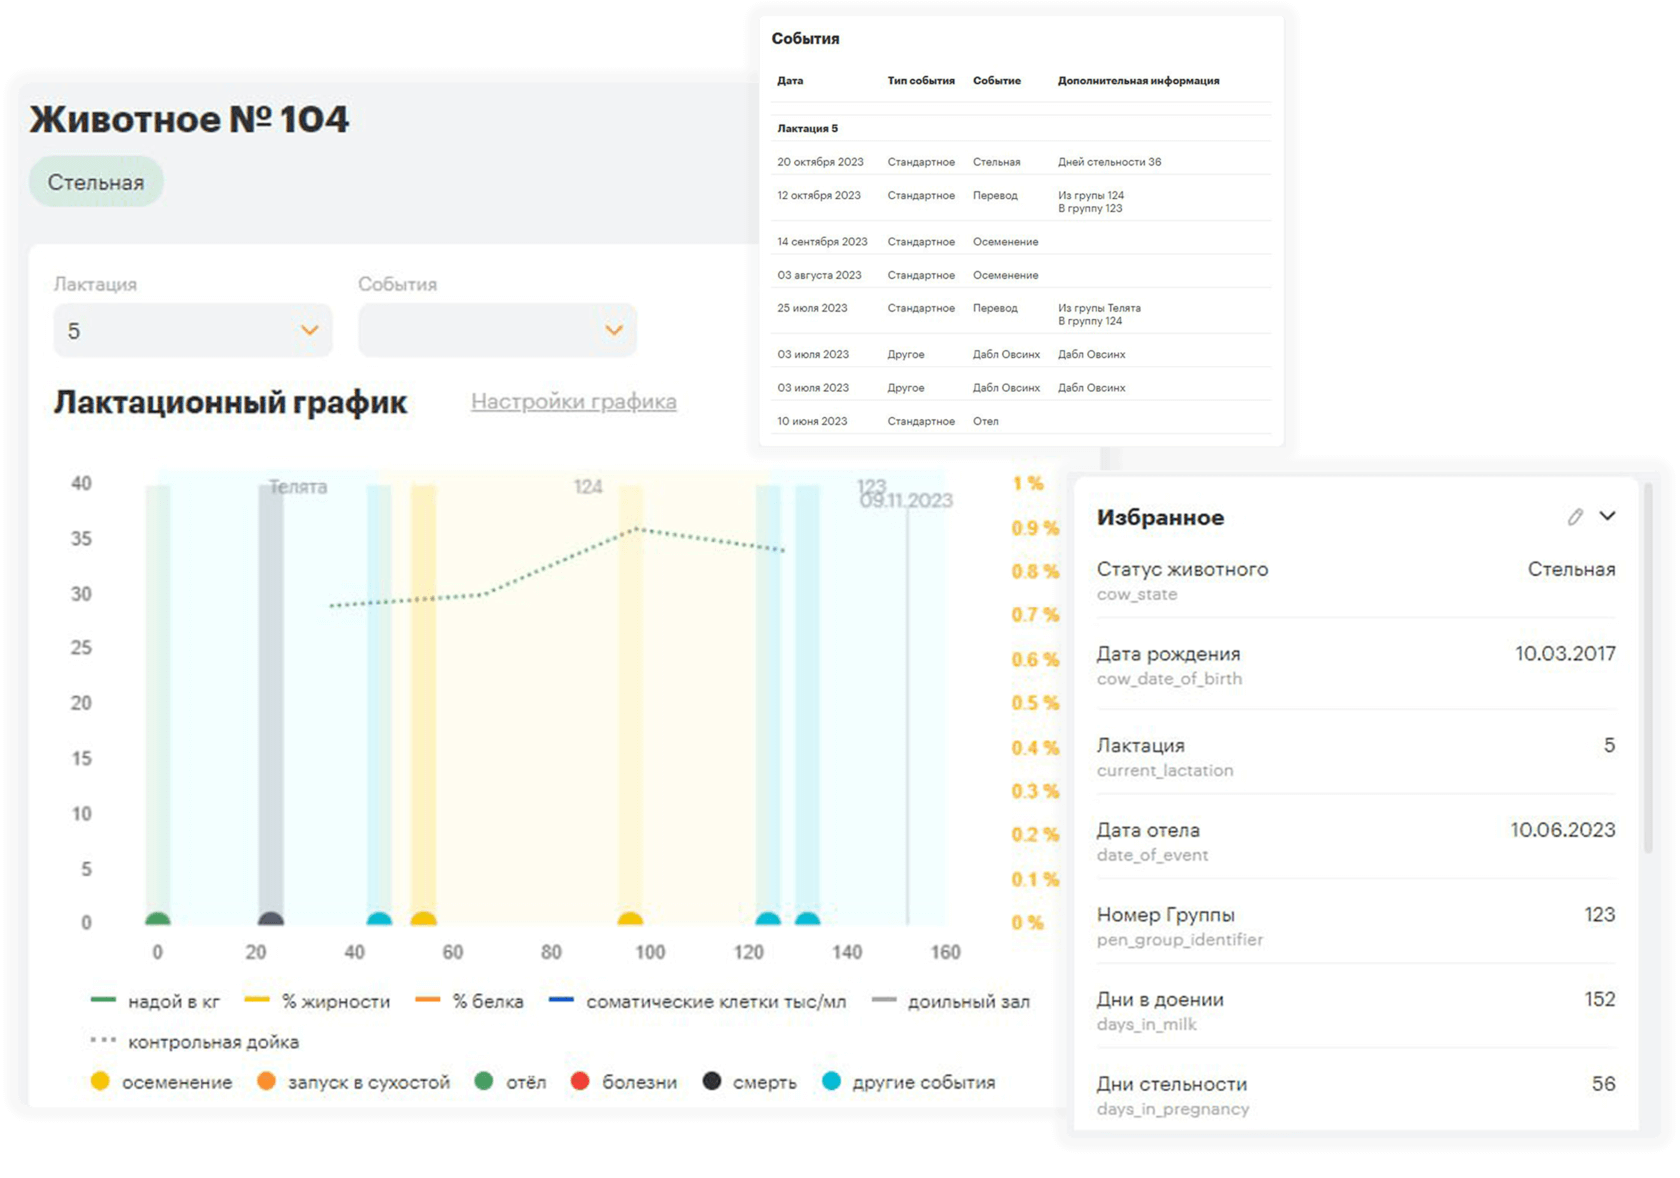Viewport: 1680px width, 1178px height.
Task: Toggle % белка legend item
Action: click(x=469, y=1001)
